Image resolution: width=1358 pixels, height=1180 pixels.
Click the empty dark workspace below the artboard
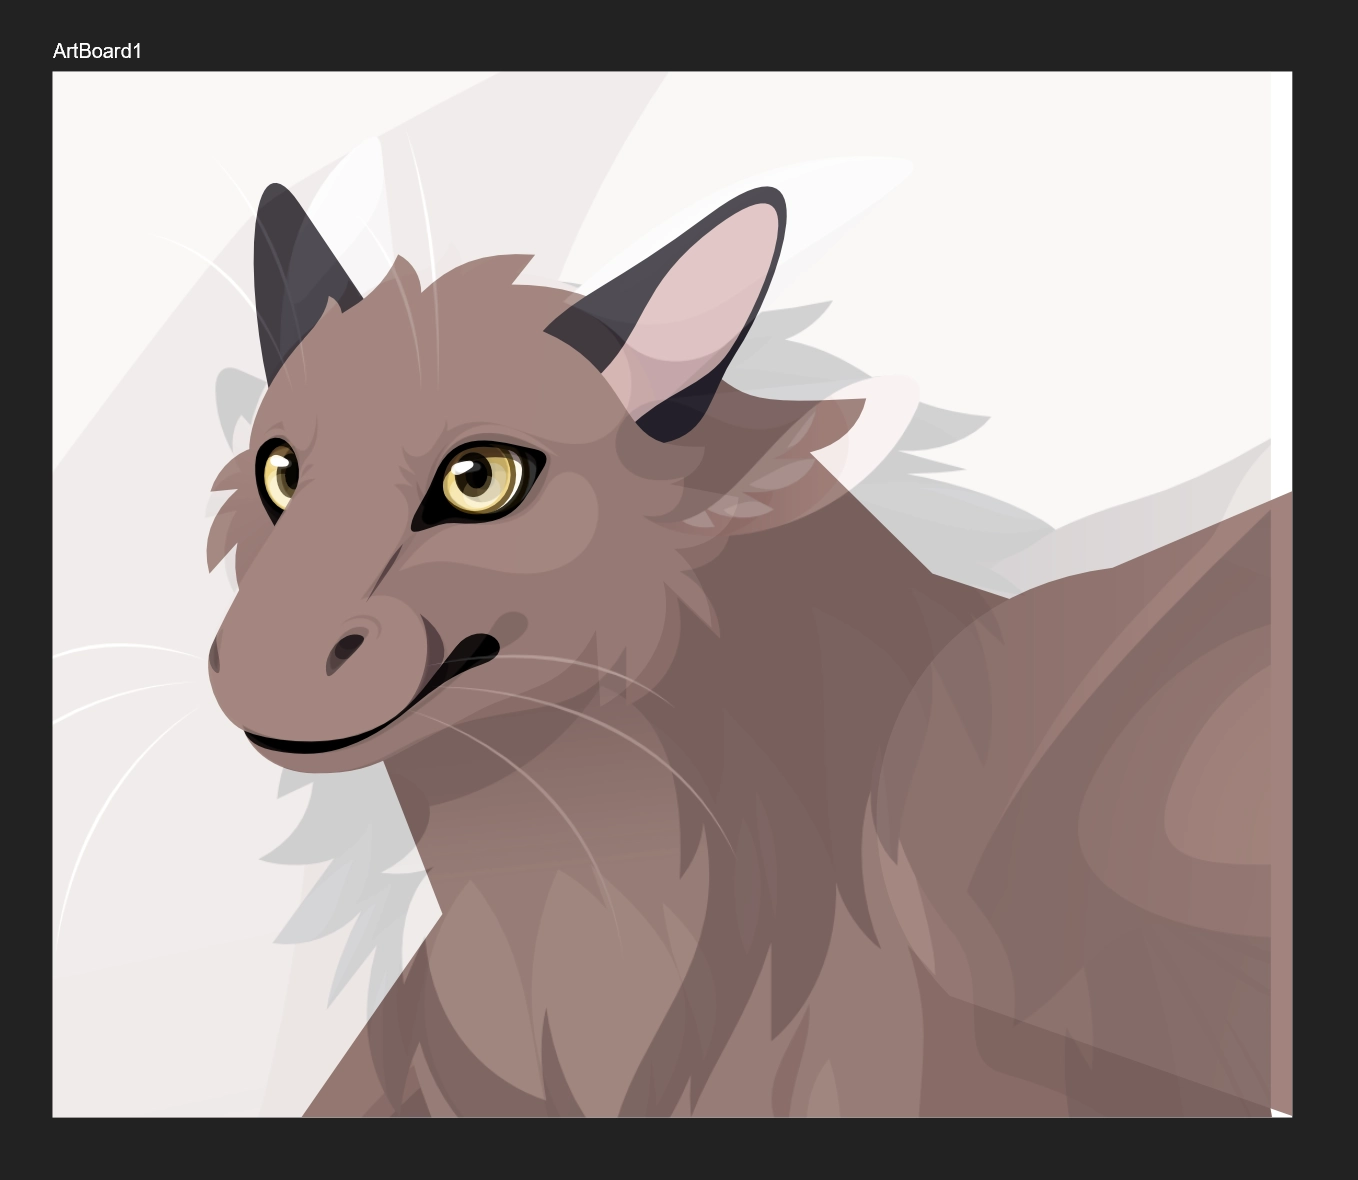coord(680,1150)
